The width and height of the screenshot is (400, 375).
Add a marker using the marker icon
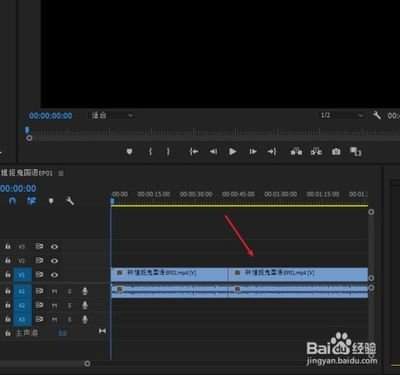129,152
